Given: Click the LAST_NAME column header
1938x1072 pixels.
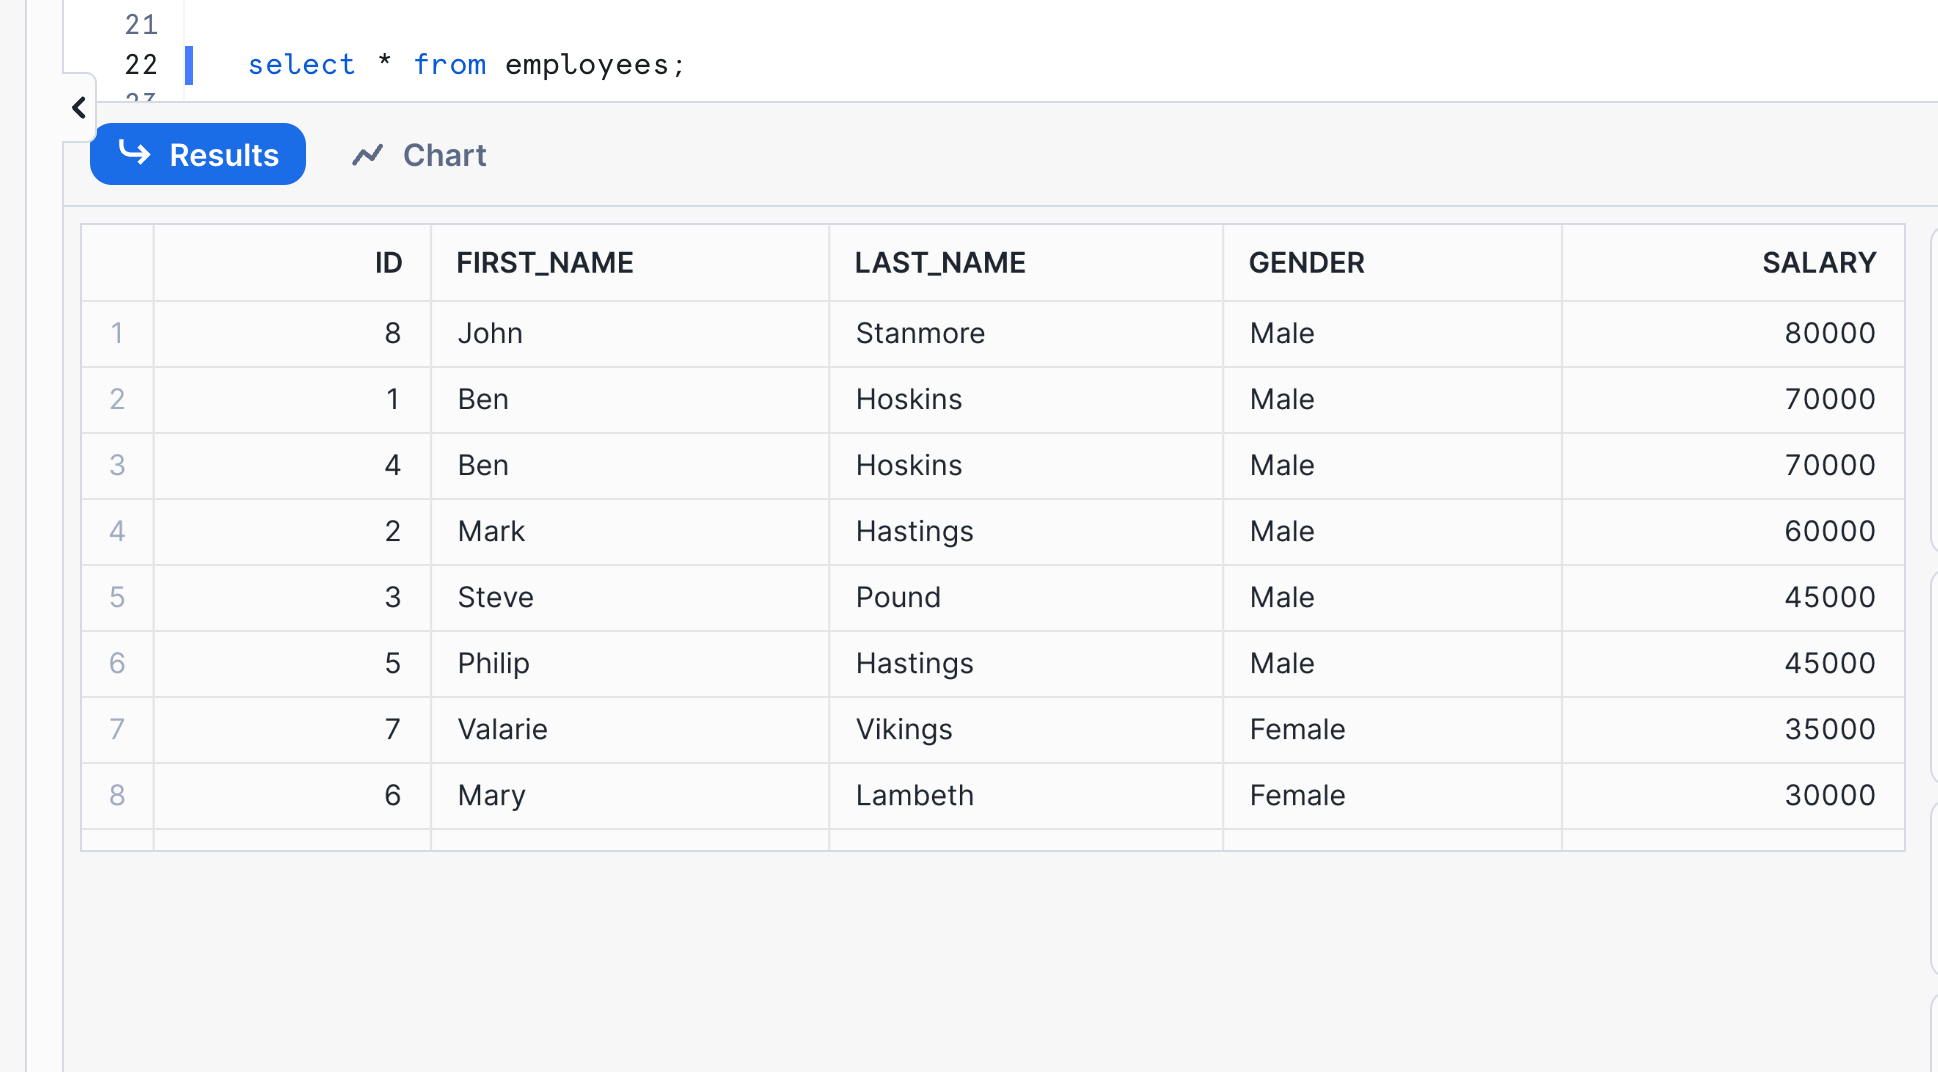Looking at the screenshot, I should (1026, 263).
